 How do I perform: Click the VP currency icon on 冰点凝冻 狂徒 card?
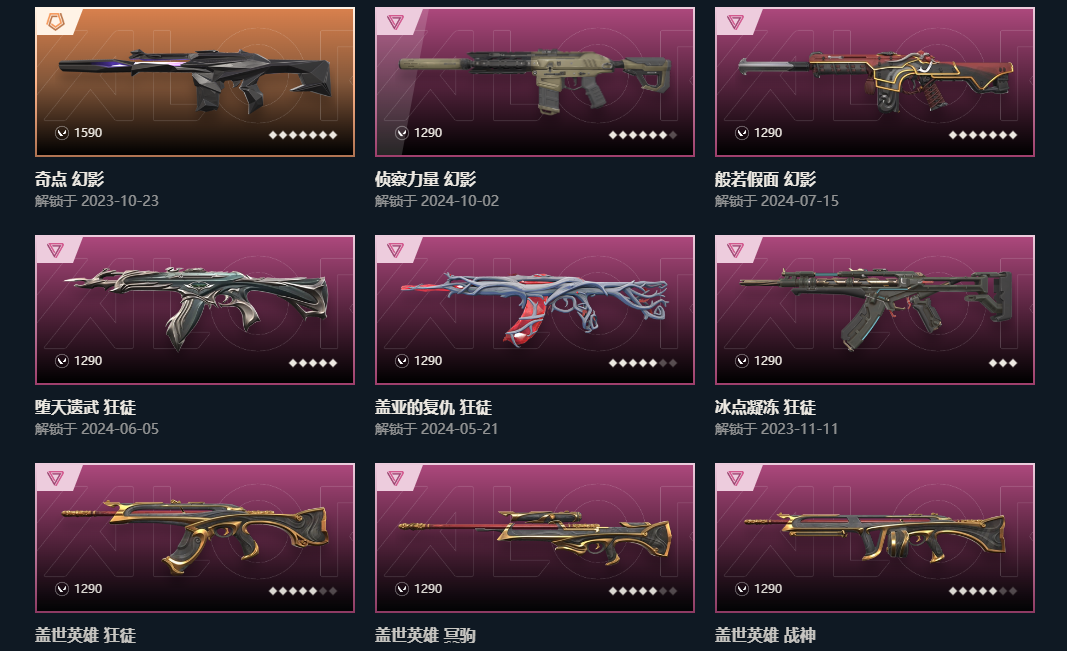coord(742,361)
